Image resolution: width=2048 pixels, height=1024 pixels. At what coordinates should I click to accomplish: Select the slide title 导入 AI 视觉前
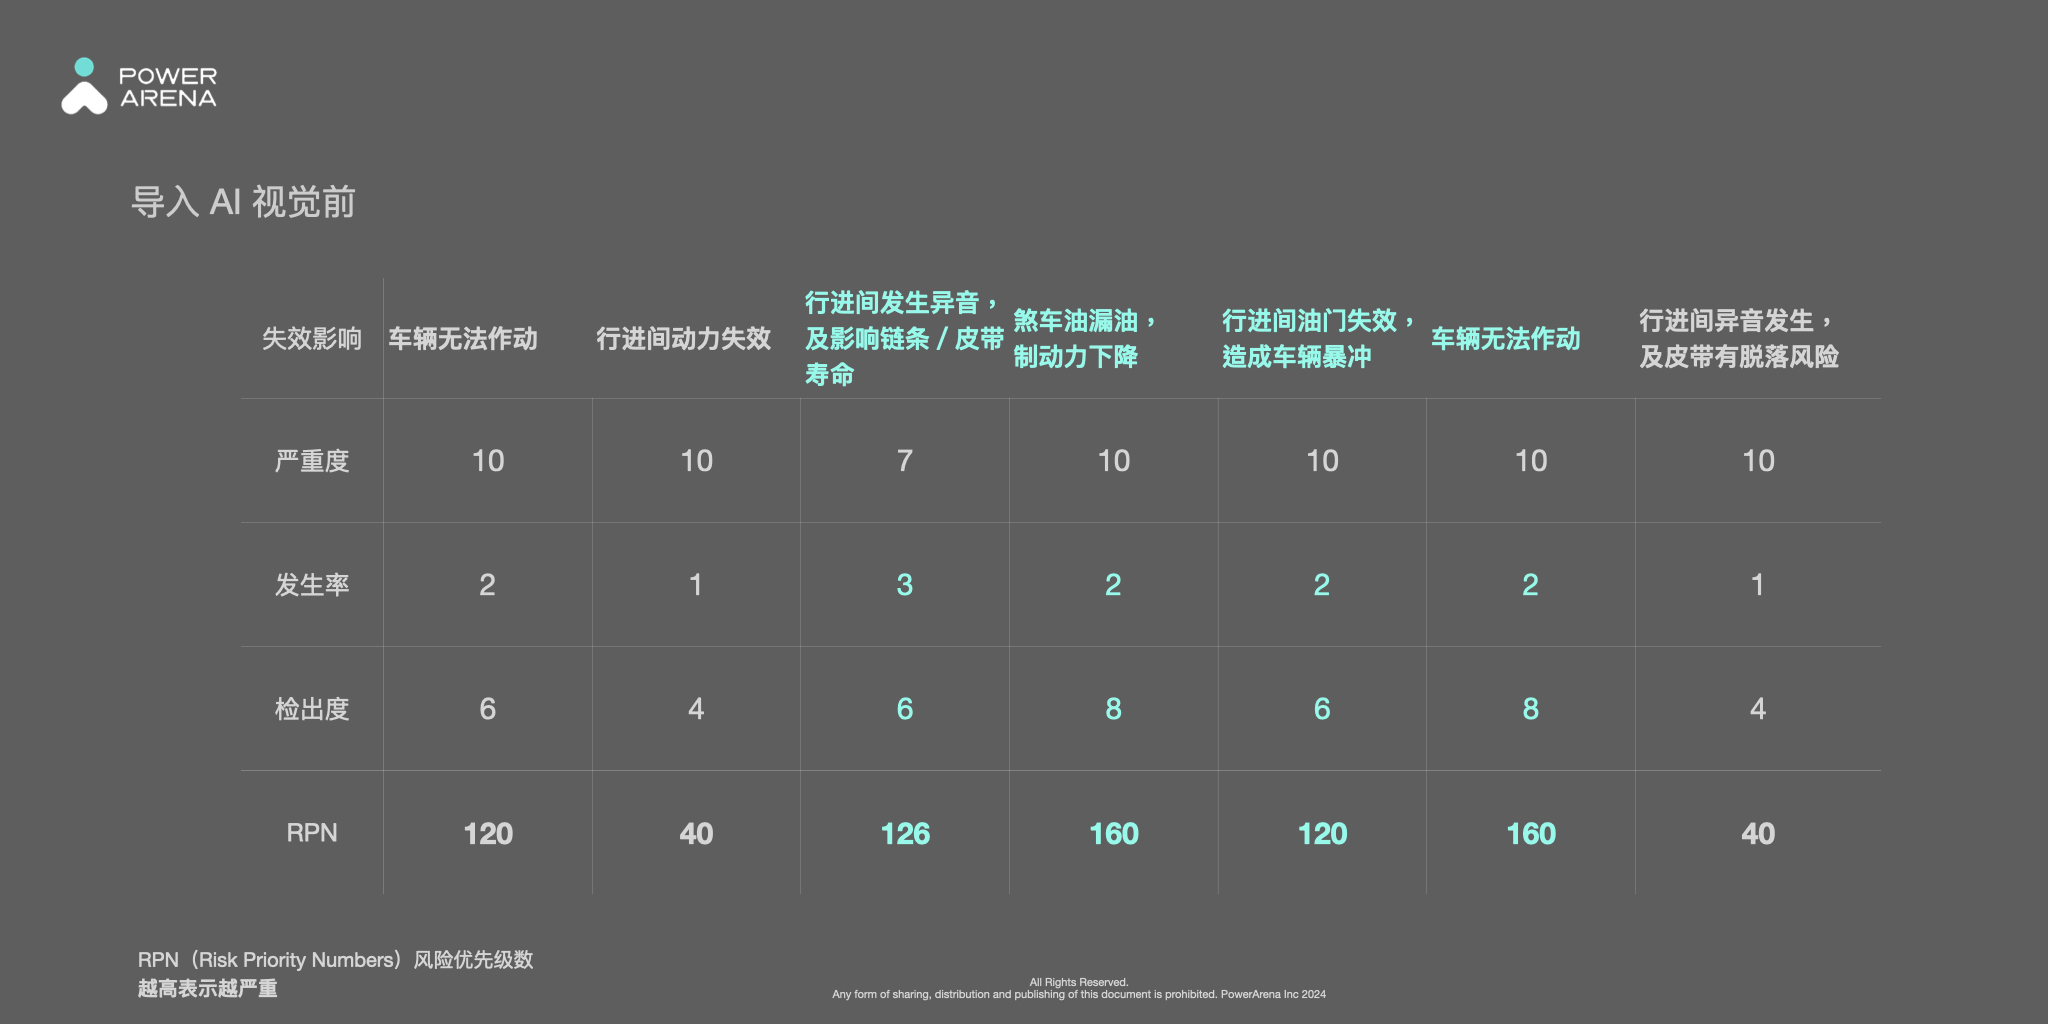243,202
